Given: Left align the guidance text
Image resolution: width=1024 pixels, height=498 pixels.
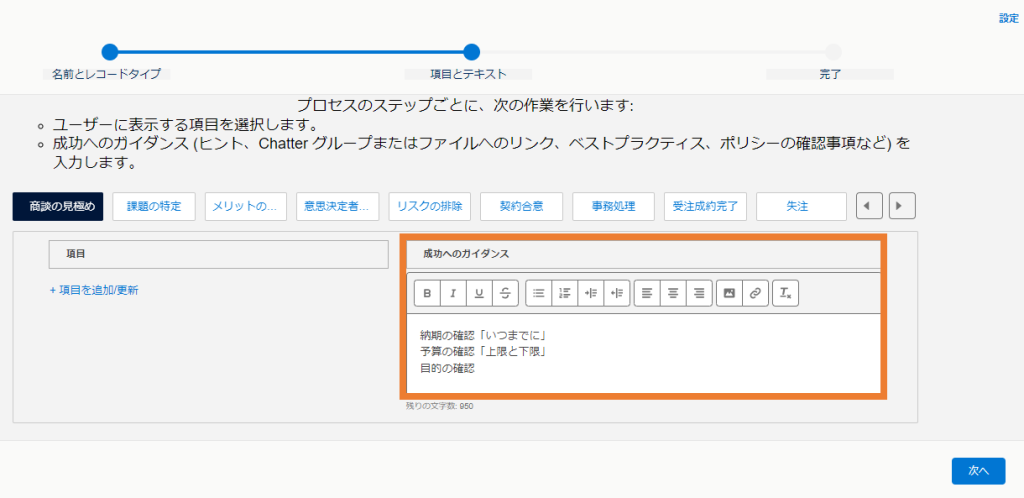Looking at the screenshot, I should pyautogui.click(x=647, y=293).
